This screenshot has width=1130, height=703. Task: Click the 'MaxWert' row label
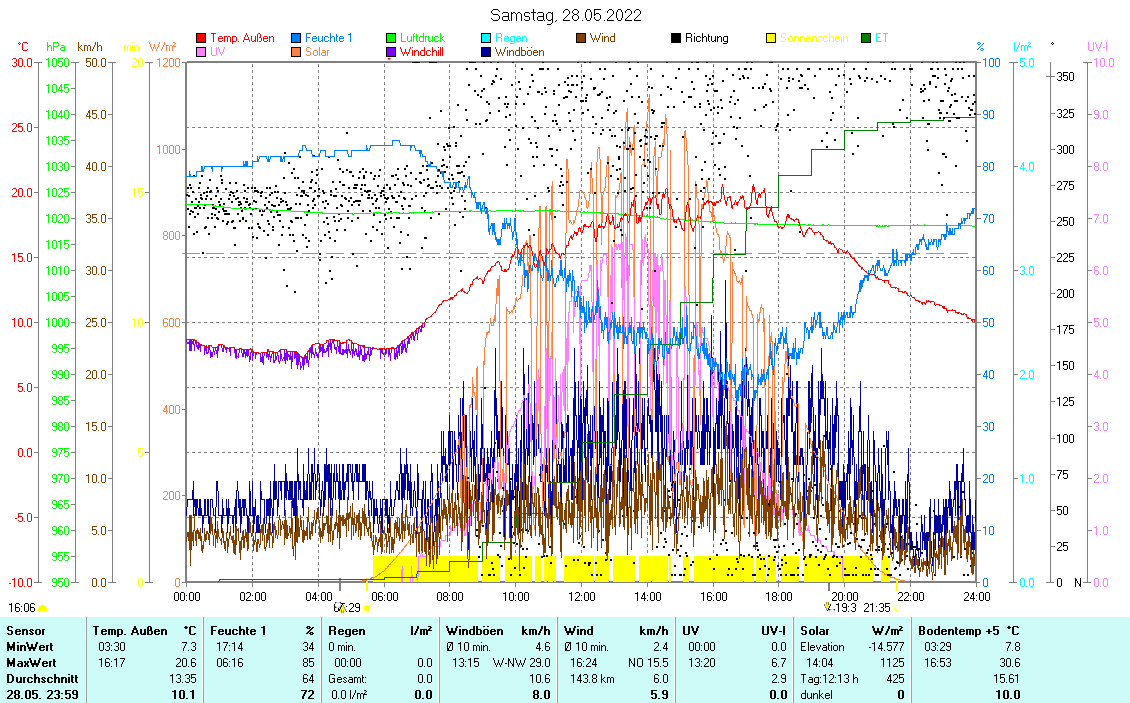(x=32, y=663)
